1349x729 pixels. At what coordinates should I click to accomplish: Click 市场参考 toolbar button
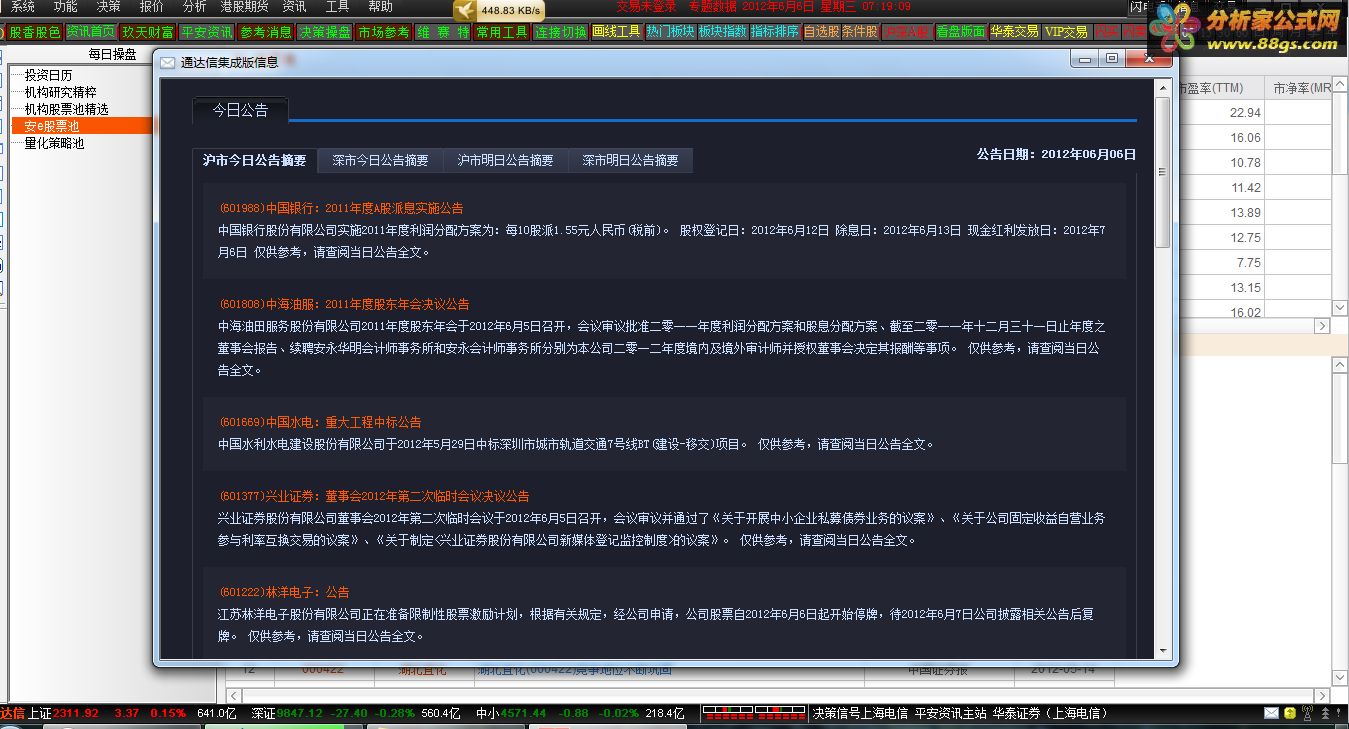click(x=384, y=32)
